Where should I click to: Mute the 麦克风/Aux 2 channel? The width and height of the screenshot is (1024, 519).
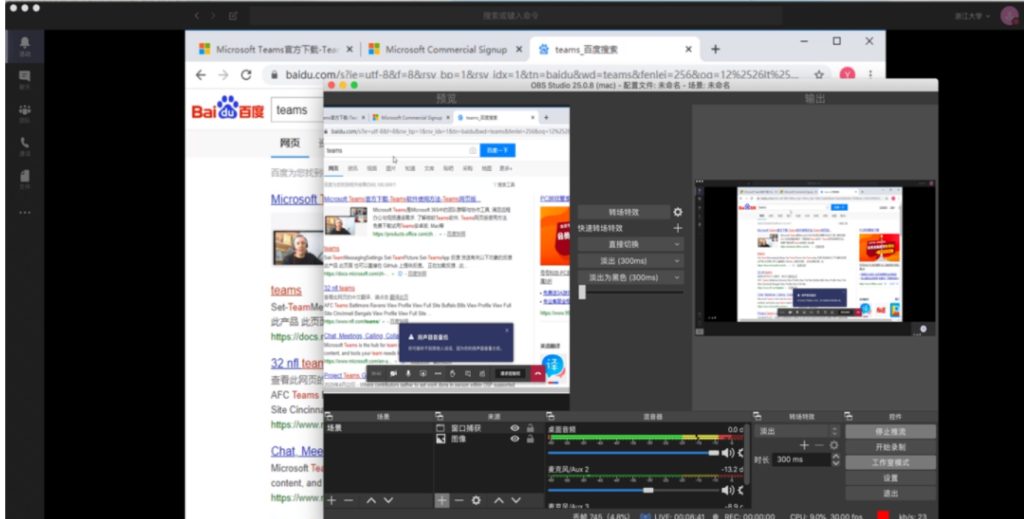[728, 490]
